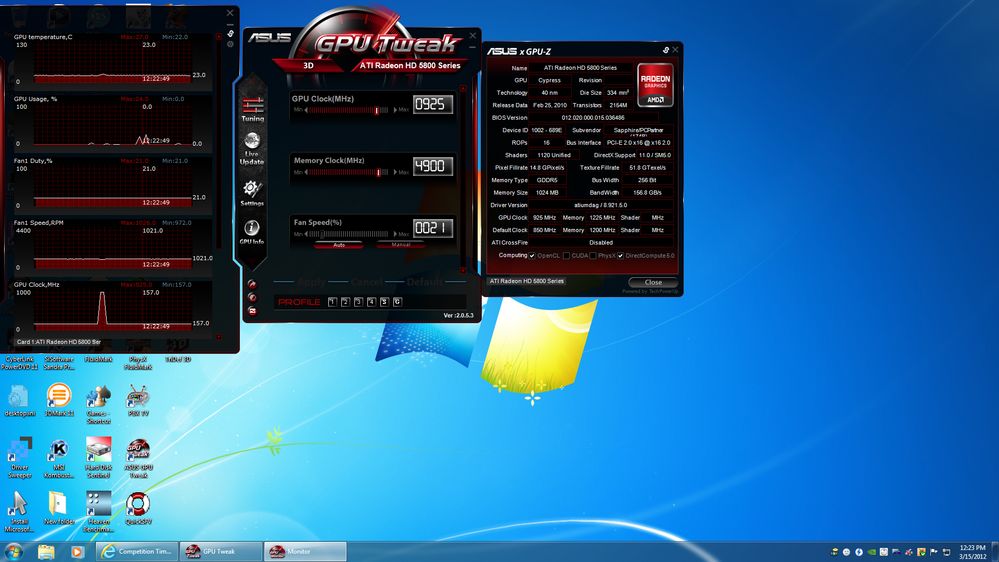Click the bottom small red icon below GPU Tweak sidebar

pos(252,311)
